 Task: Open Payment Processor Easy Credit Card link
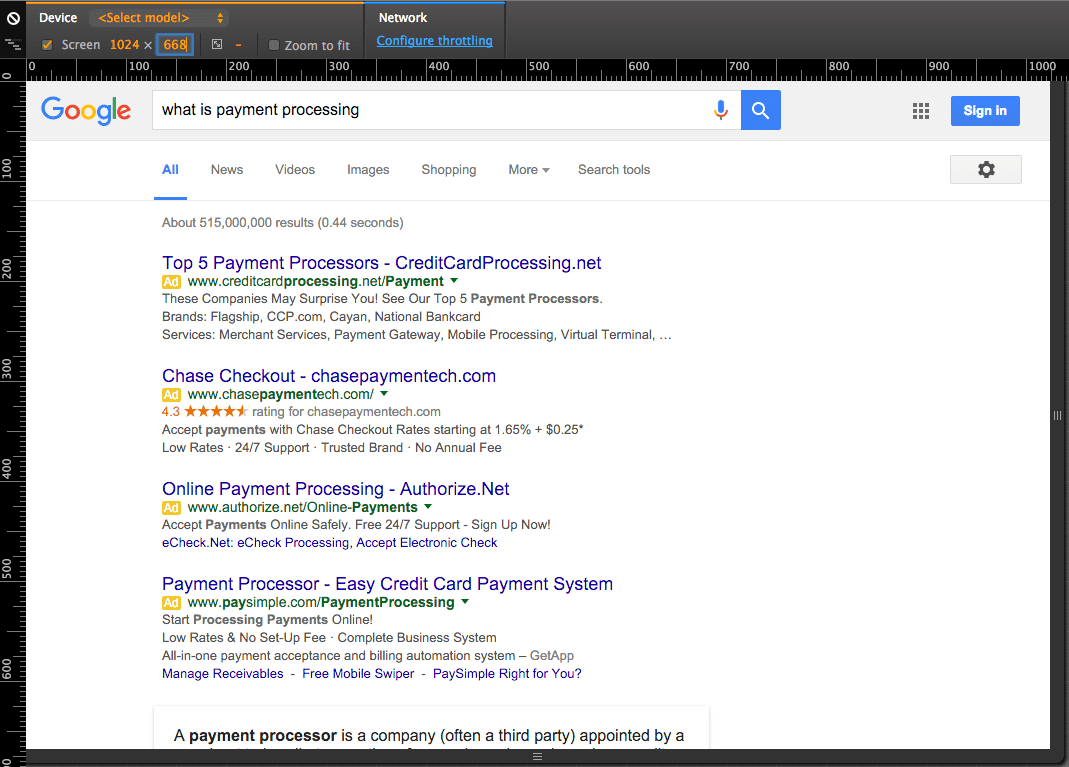coord(387,584)
